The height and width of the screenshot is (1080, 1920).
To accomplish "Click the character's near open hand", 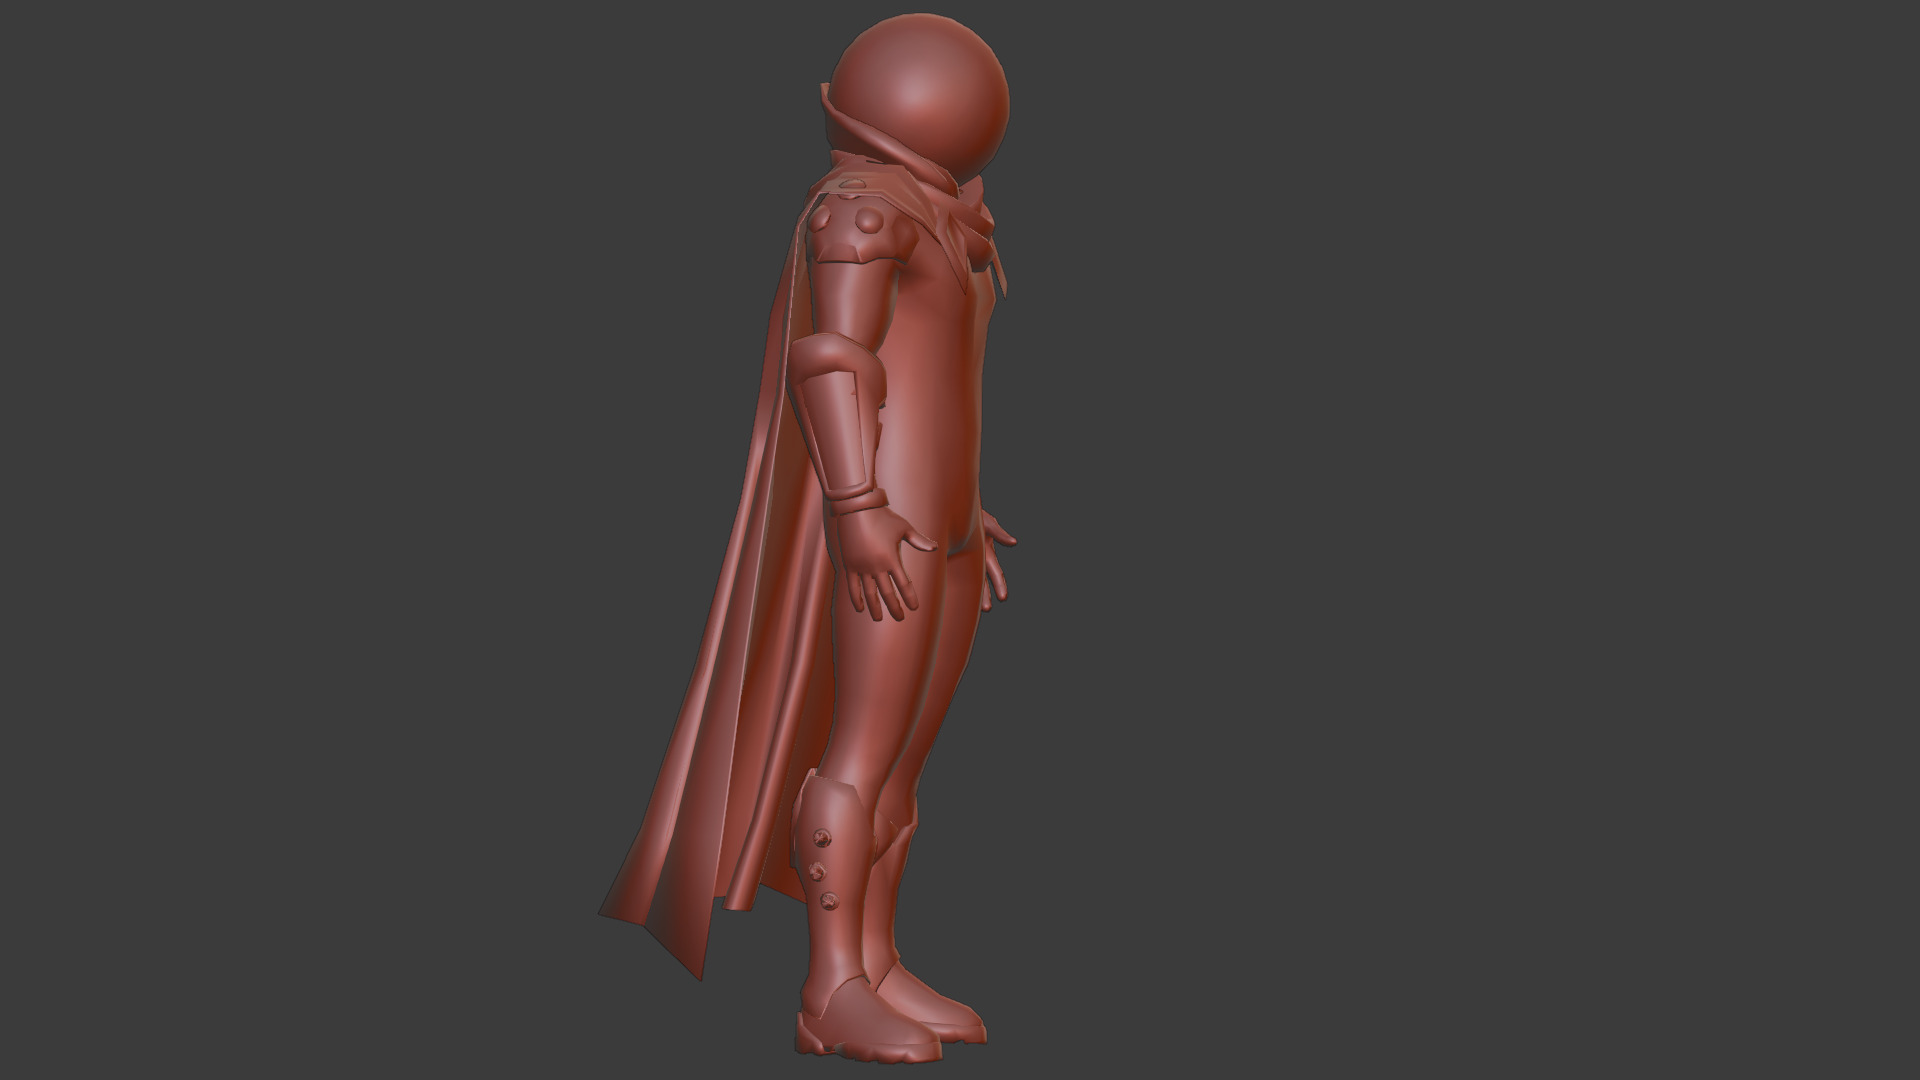I will (x=883, y=562).
